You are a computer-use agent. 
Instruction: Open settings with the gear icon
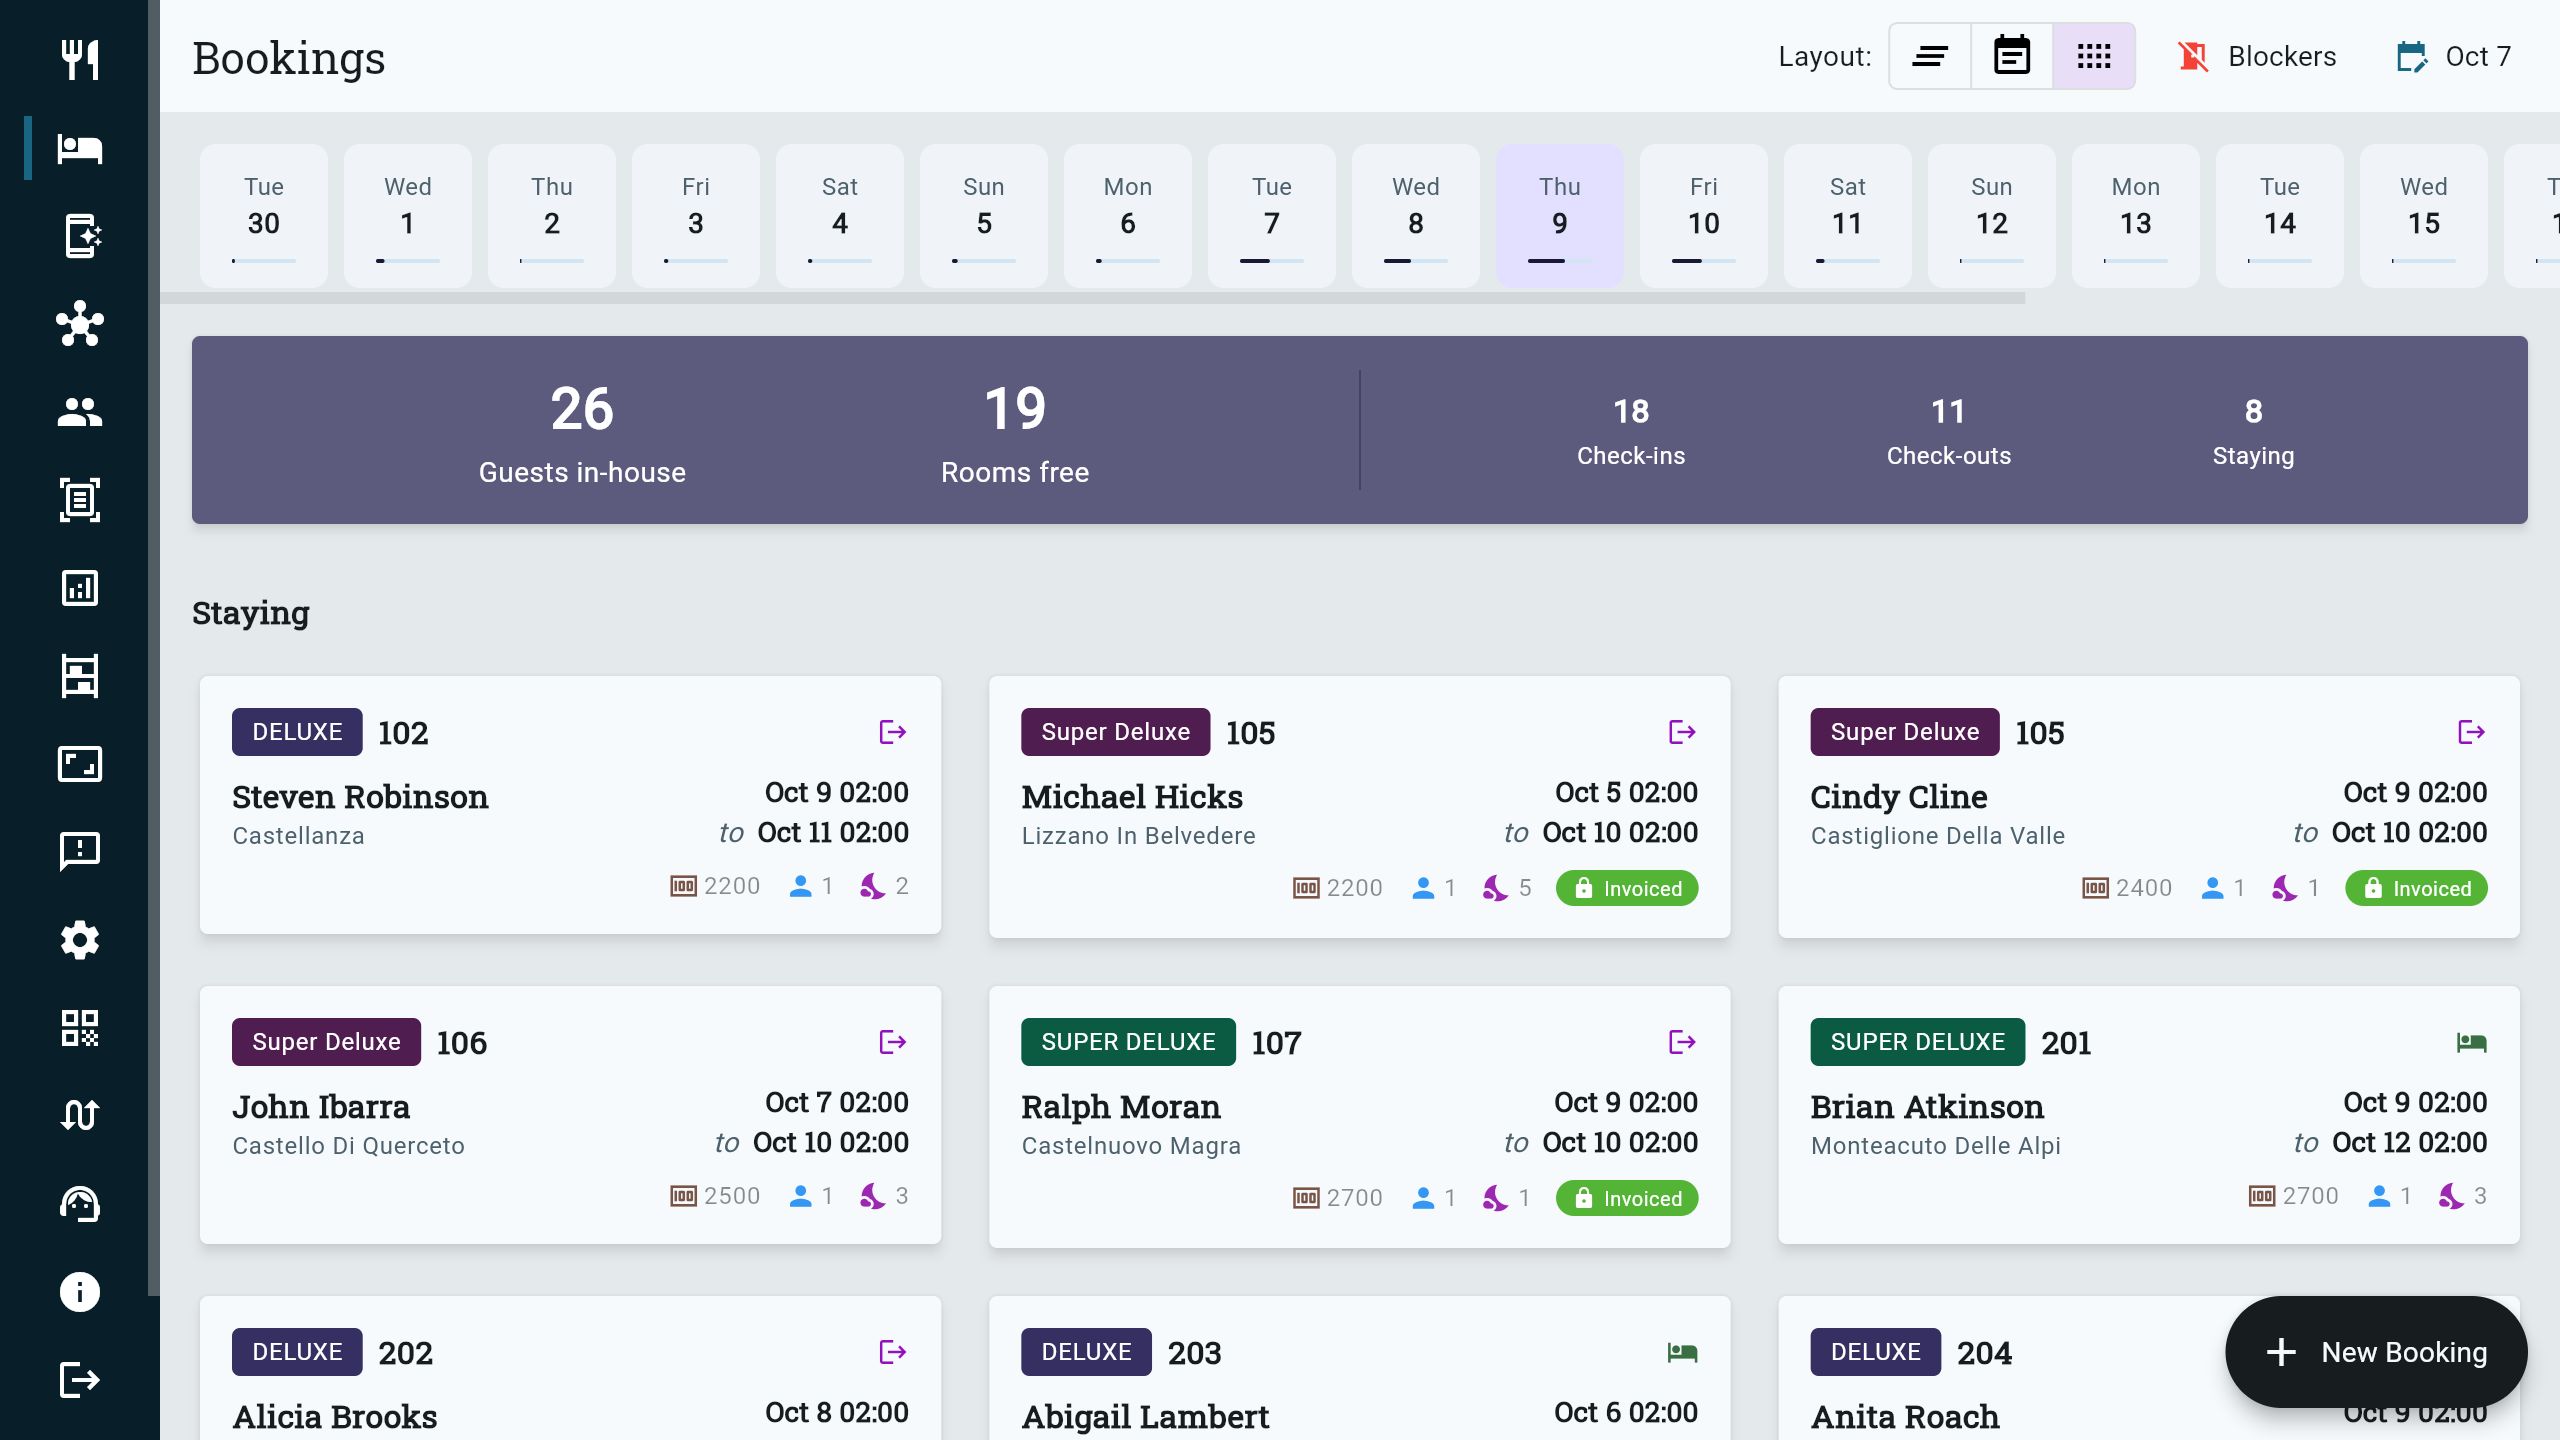tap(80, 940)
